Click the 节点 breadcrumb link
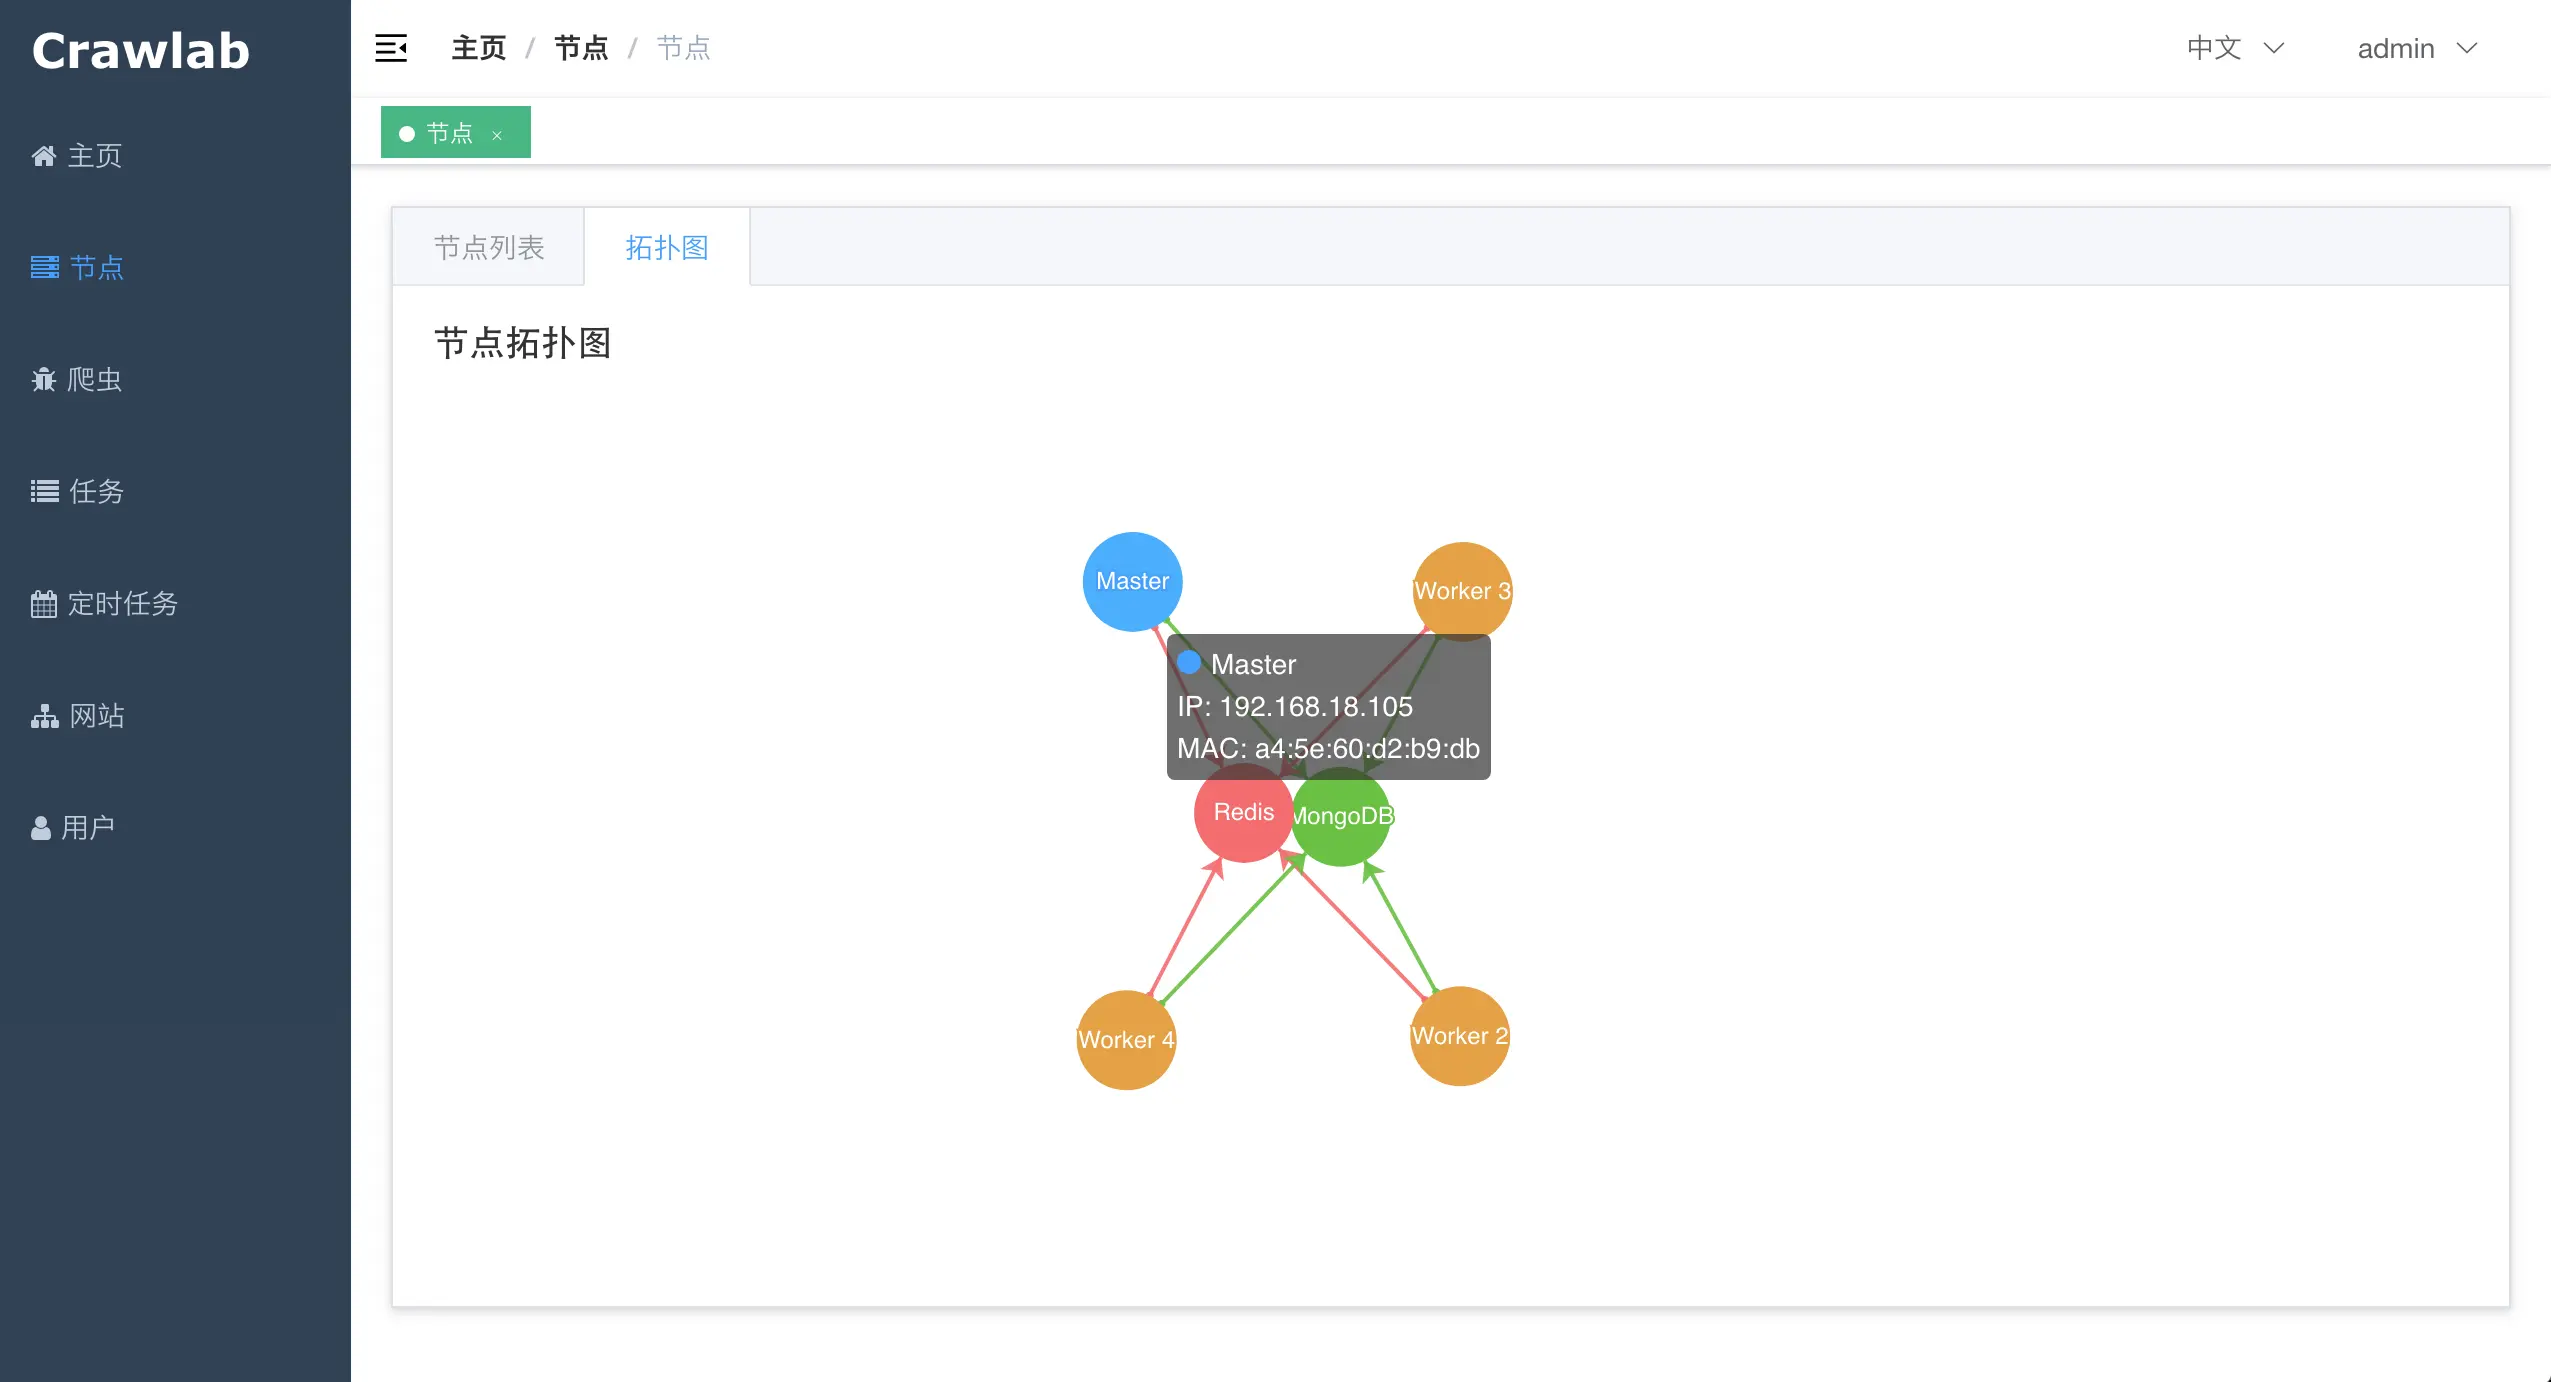 click(x=581, y=48)
